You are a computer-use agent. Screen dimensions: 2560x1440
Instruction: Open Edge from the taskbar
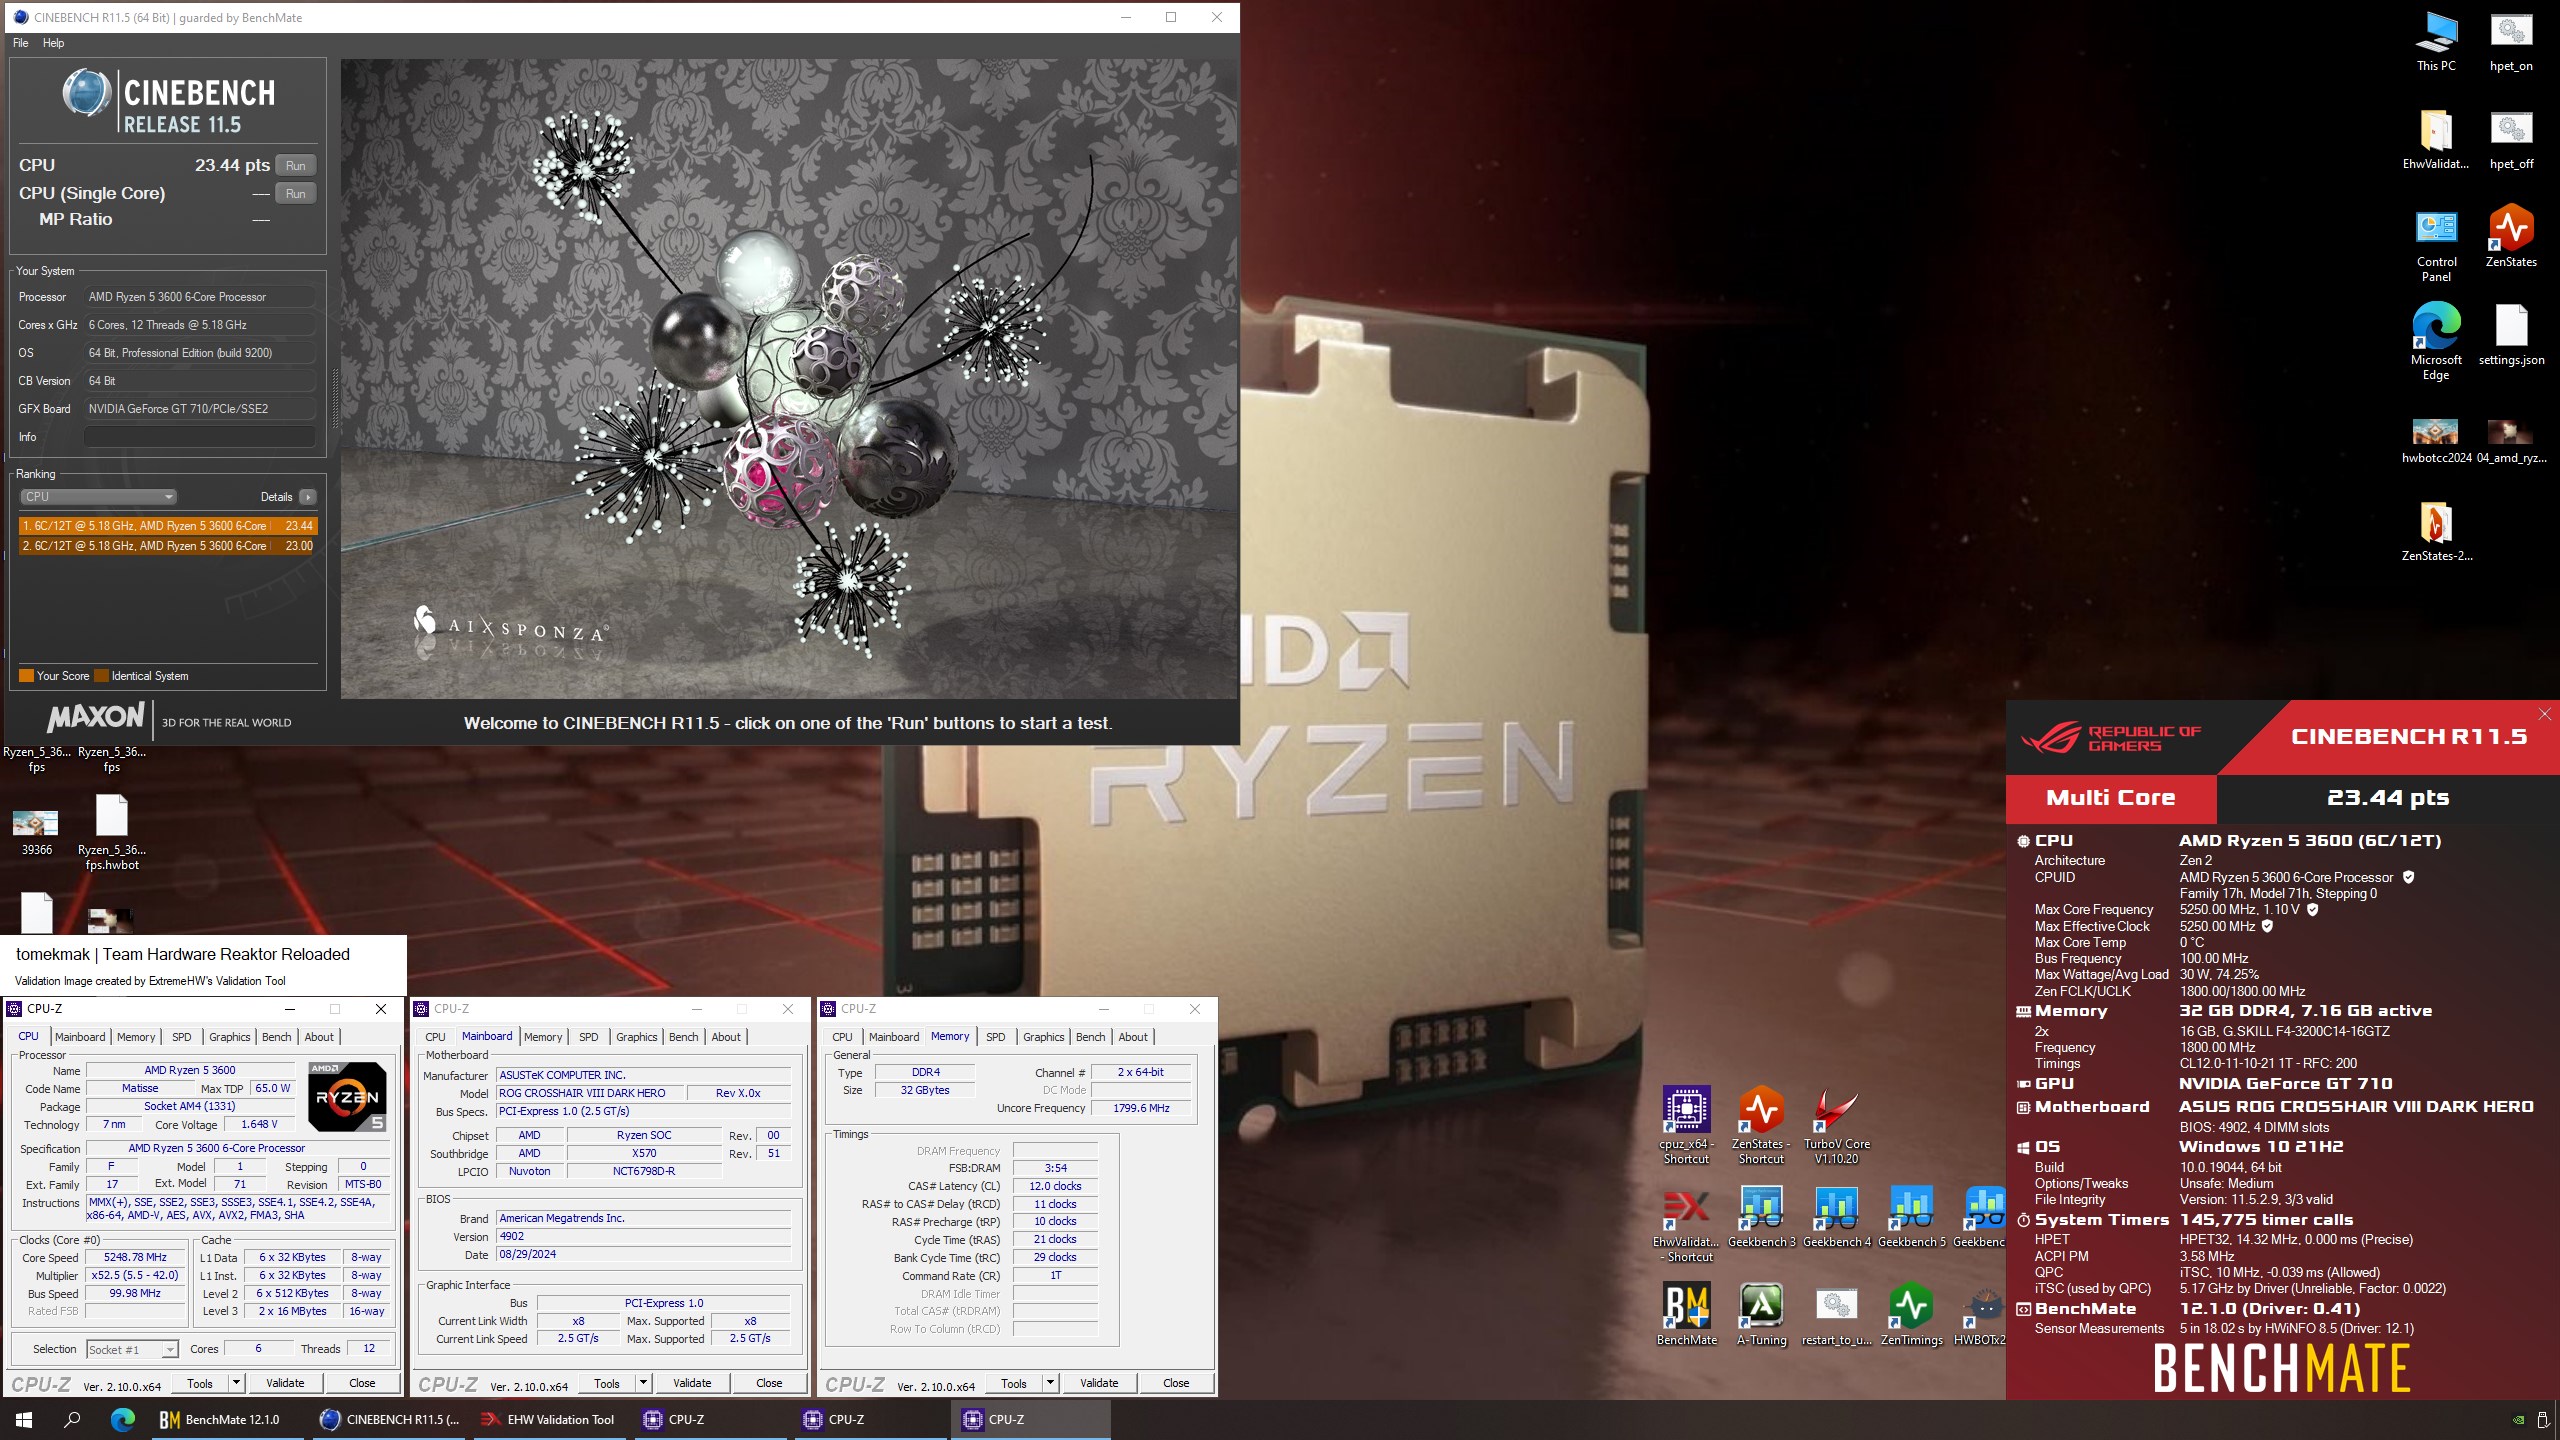[122, 1419]
